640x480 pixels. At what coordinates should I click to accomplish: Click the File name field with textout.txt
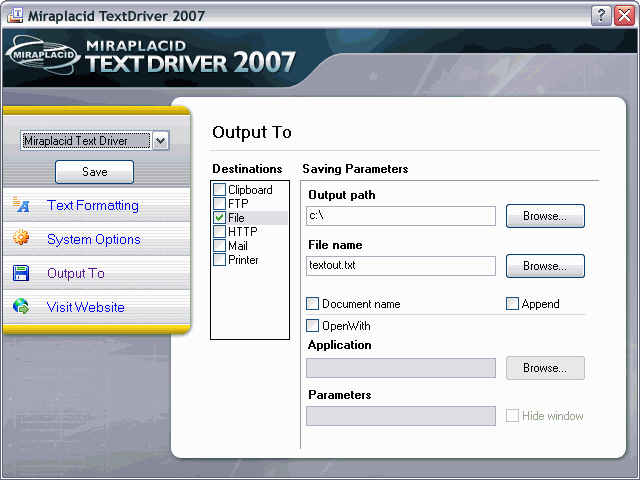click(x=401, y=266)
